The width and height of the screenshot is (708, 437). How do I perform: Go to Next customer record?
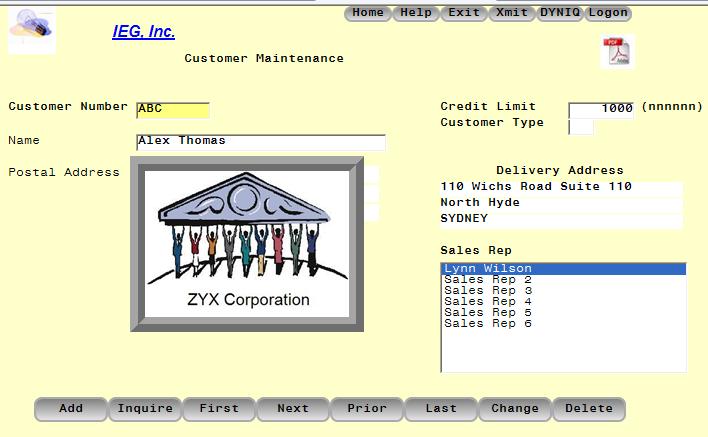pos(293,409)
